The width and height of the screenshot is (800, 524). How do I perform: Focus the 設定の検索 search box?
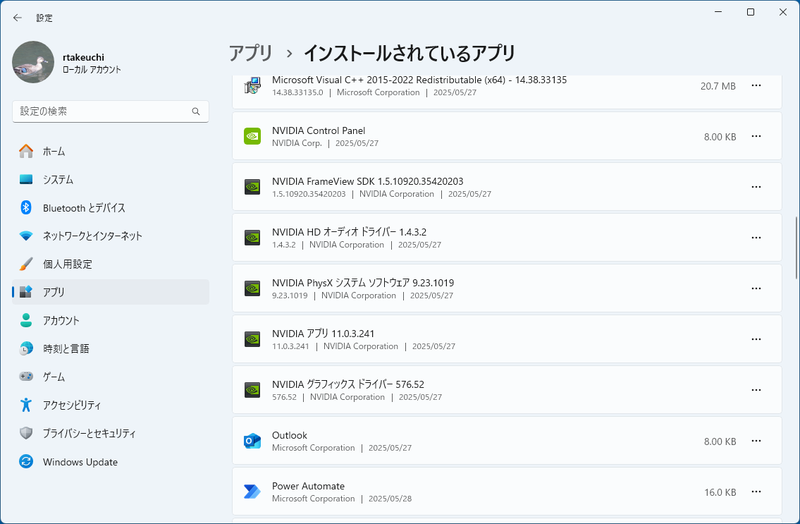click(x=110, y=111)
